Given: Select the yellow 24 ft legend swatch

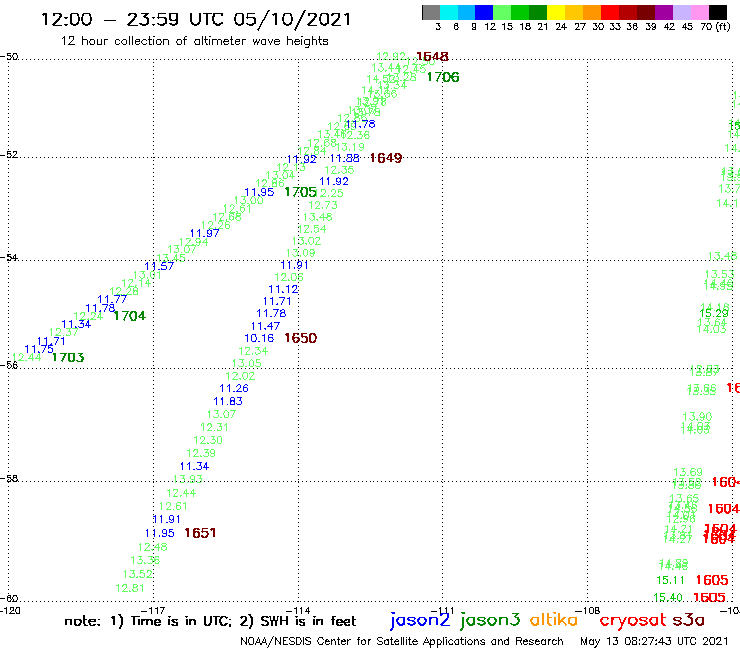Looking at the screenshot, I should 556,13.
